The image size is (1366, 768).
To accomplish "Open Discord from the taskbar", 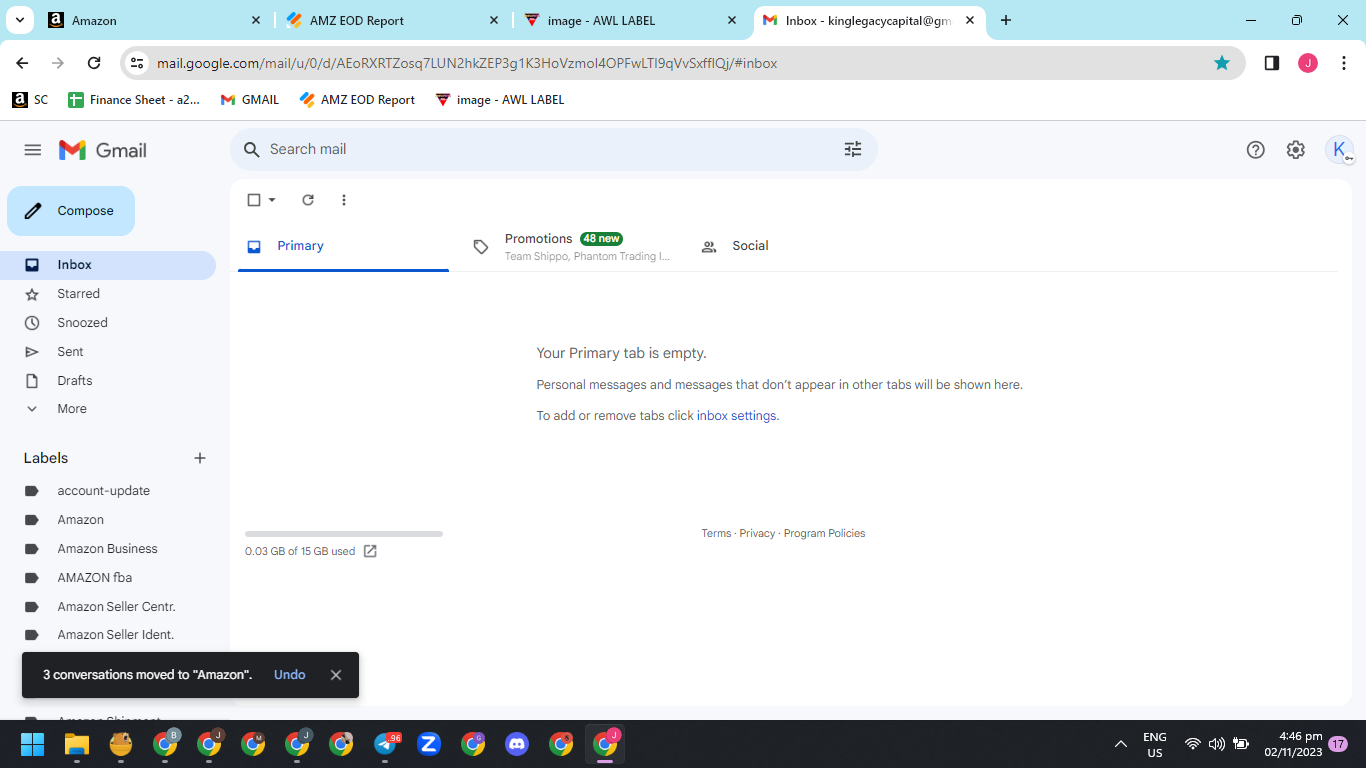I will [517, 744].
